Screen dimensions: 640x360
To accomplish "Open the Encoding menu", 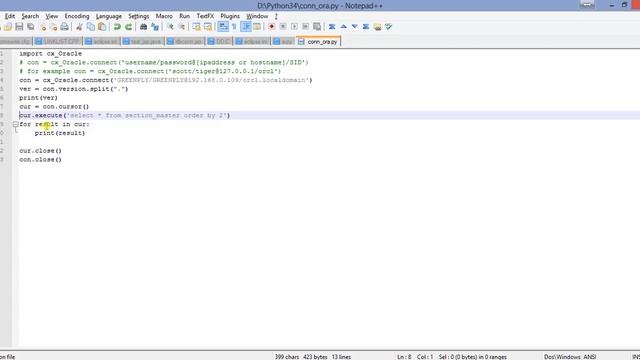I will tap(77, 16).
